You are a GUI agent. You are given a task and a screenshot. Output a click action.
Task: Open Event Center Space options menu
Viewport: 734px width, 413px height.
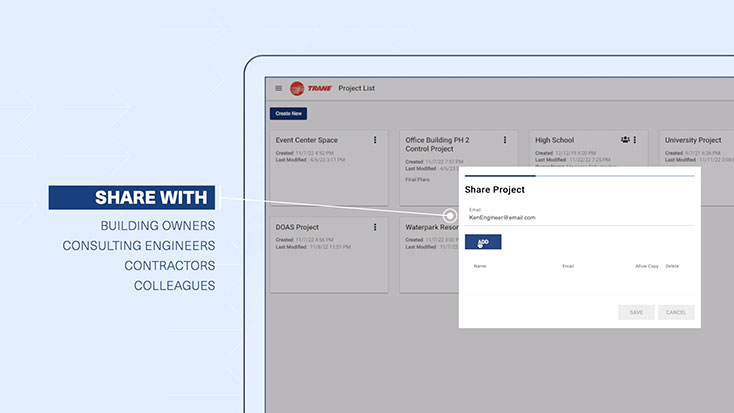tap(375, 140)
